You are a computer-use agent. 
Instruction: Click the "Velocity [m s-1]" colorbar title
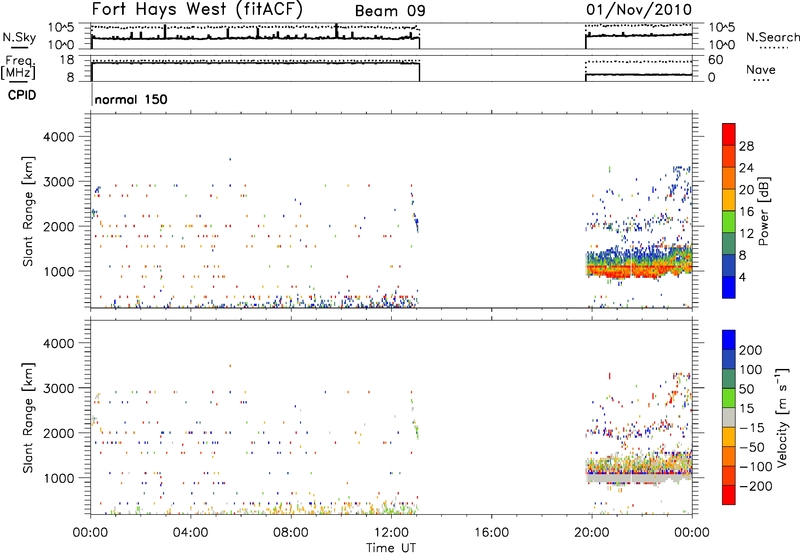tap(783, 417)
